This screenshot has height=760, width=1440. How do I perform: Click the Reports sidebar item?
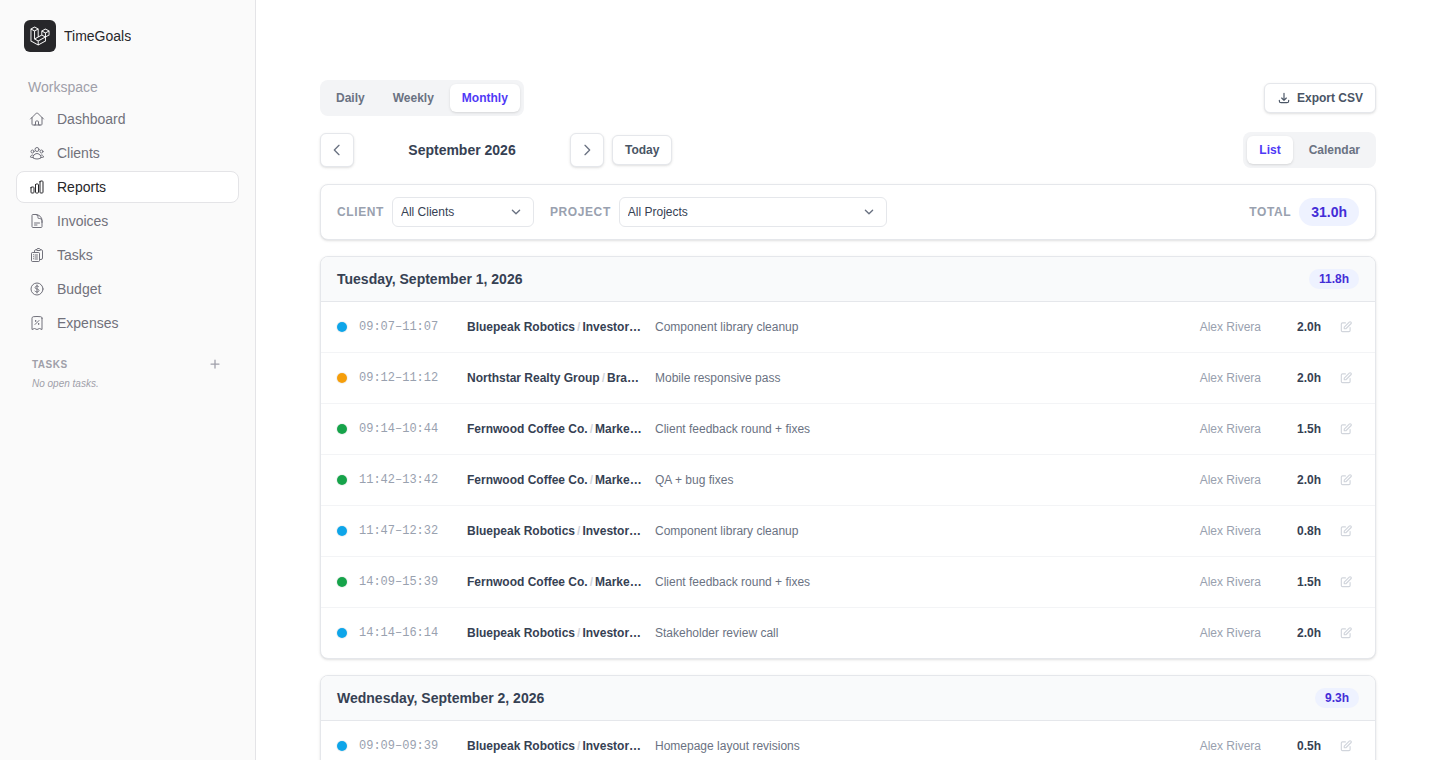coord(127,187)
